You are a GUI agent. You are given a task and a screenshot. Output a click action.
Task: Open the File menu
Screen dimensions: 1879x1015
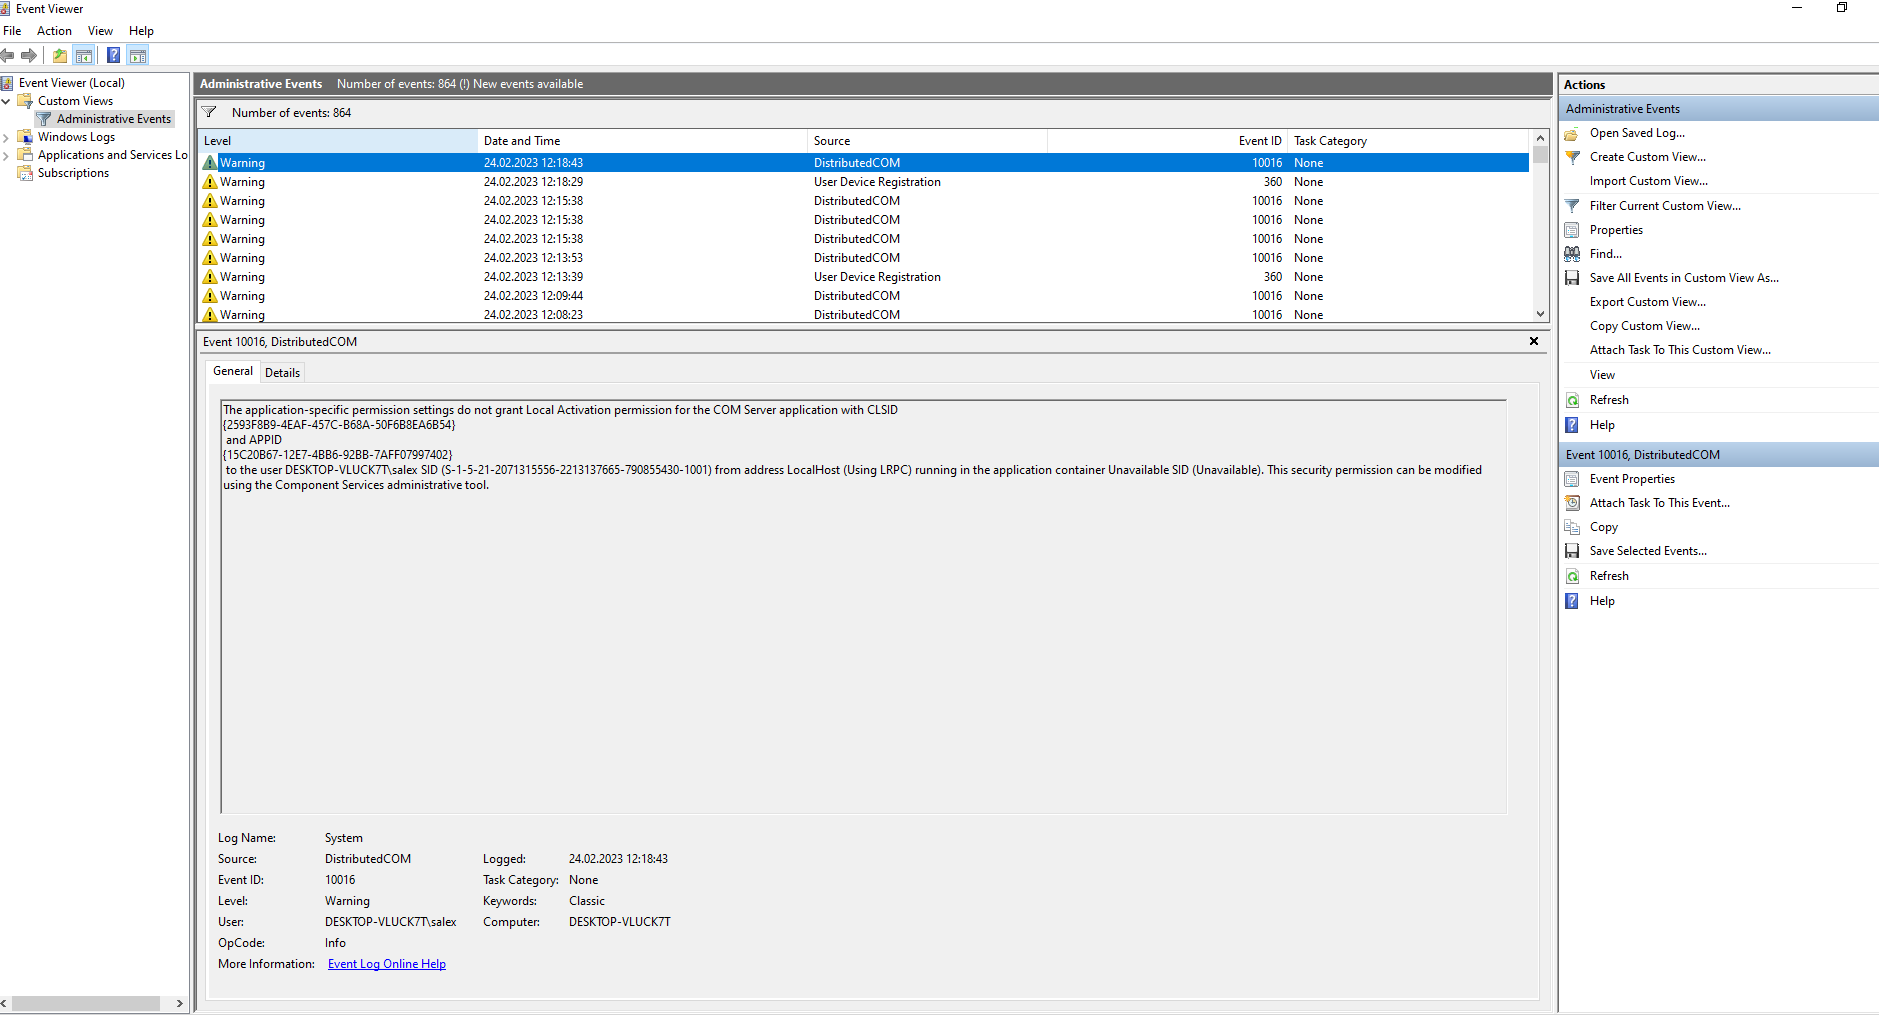coord(12,31)
